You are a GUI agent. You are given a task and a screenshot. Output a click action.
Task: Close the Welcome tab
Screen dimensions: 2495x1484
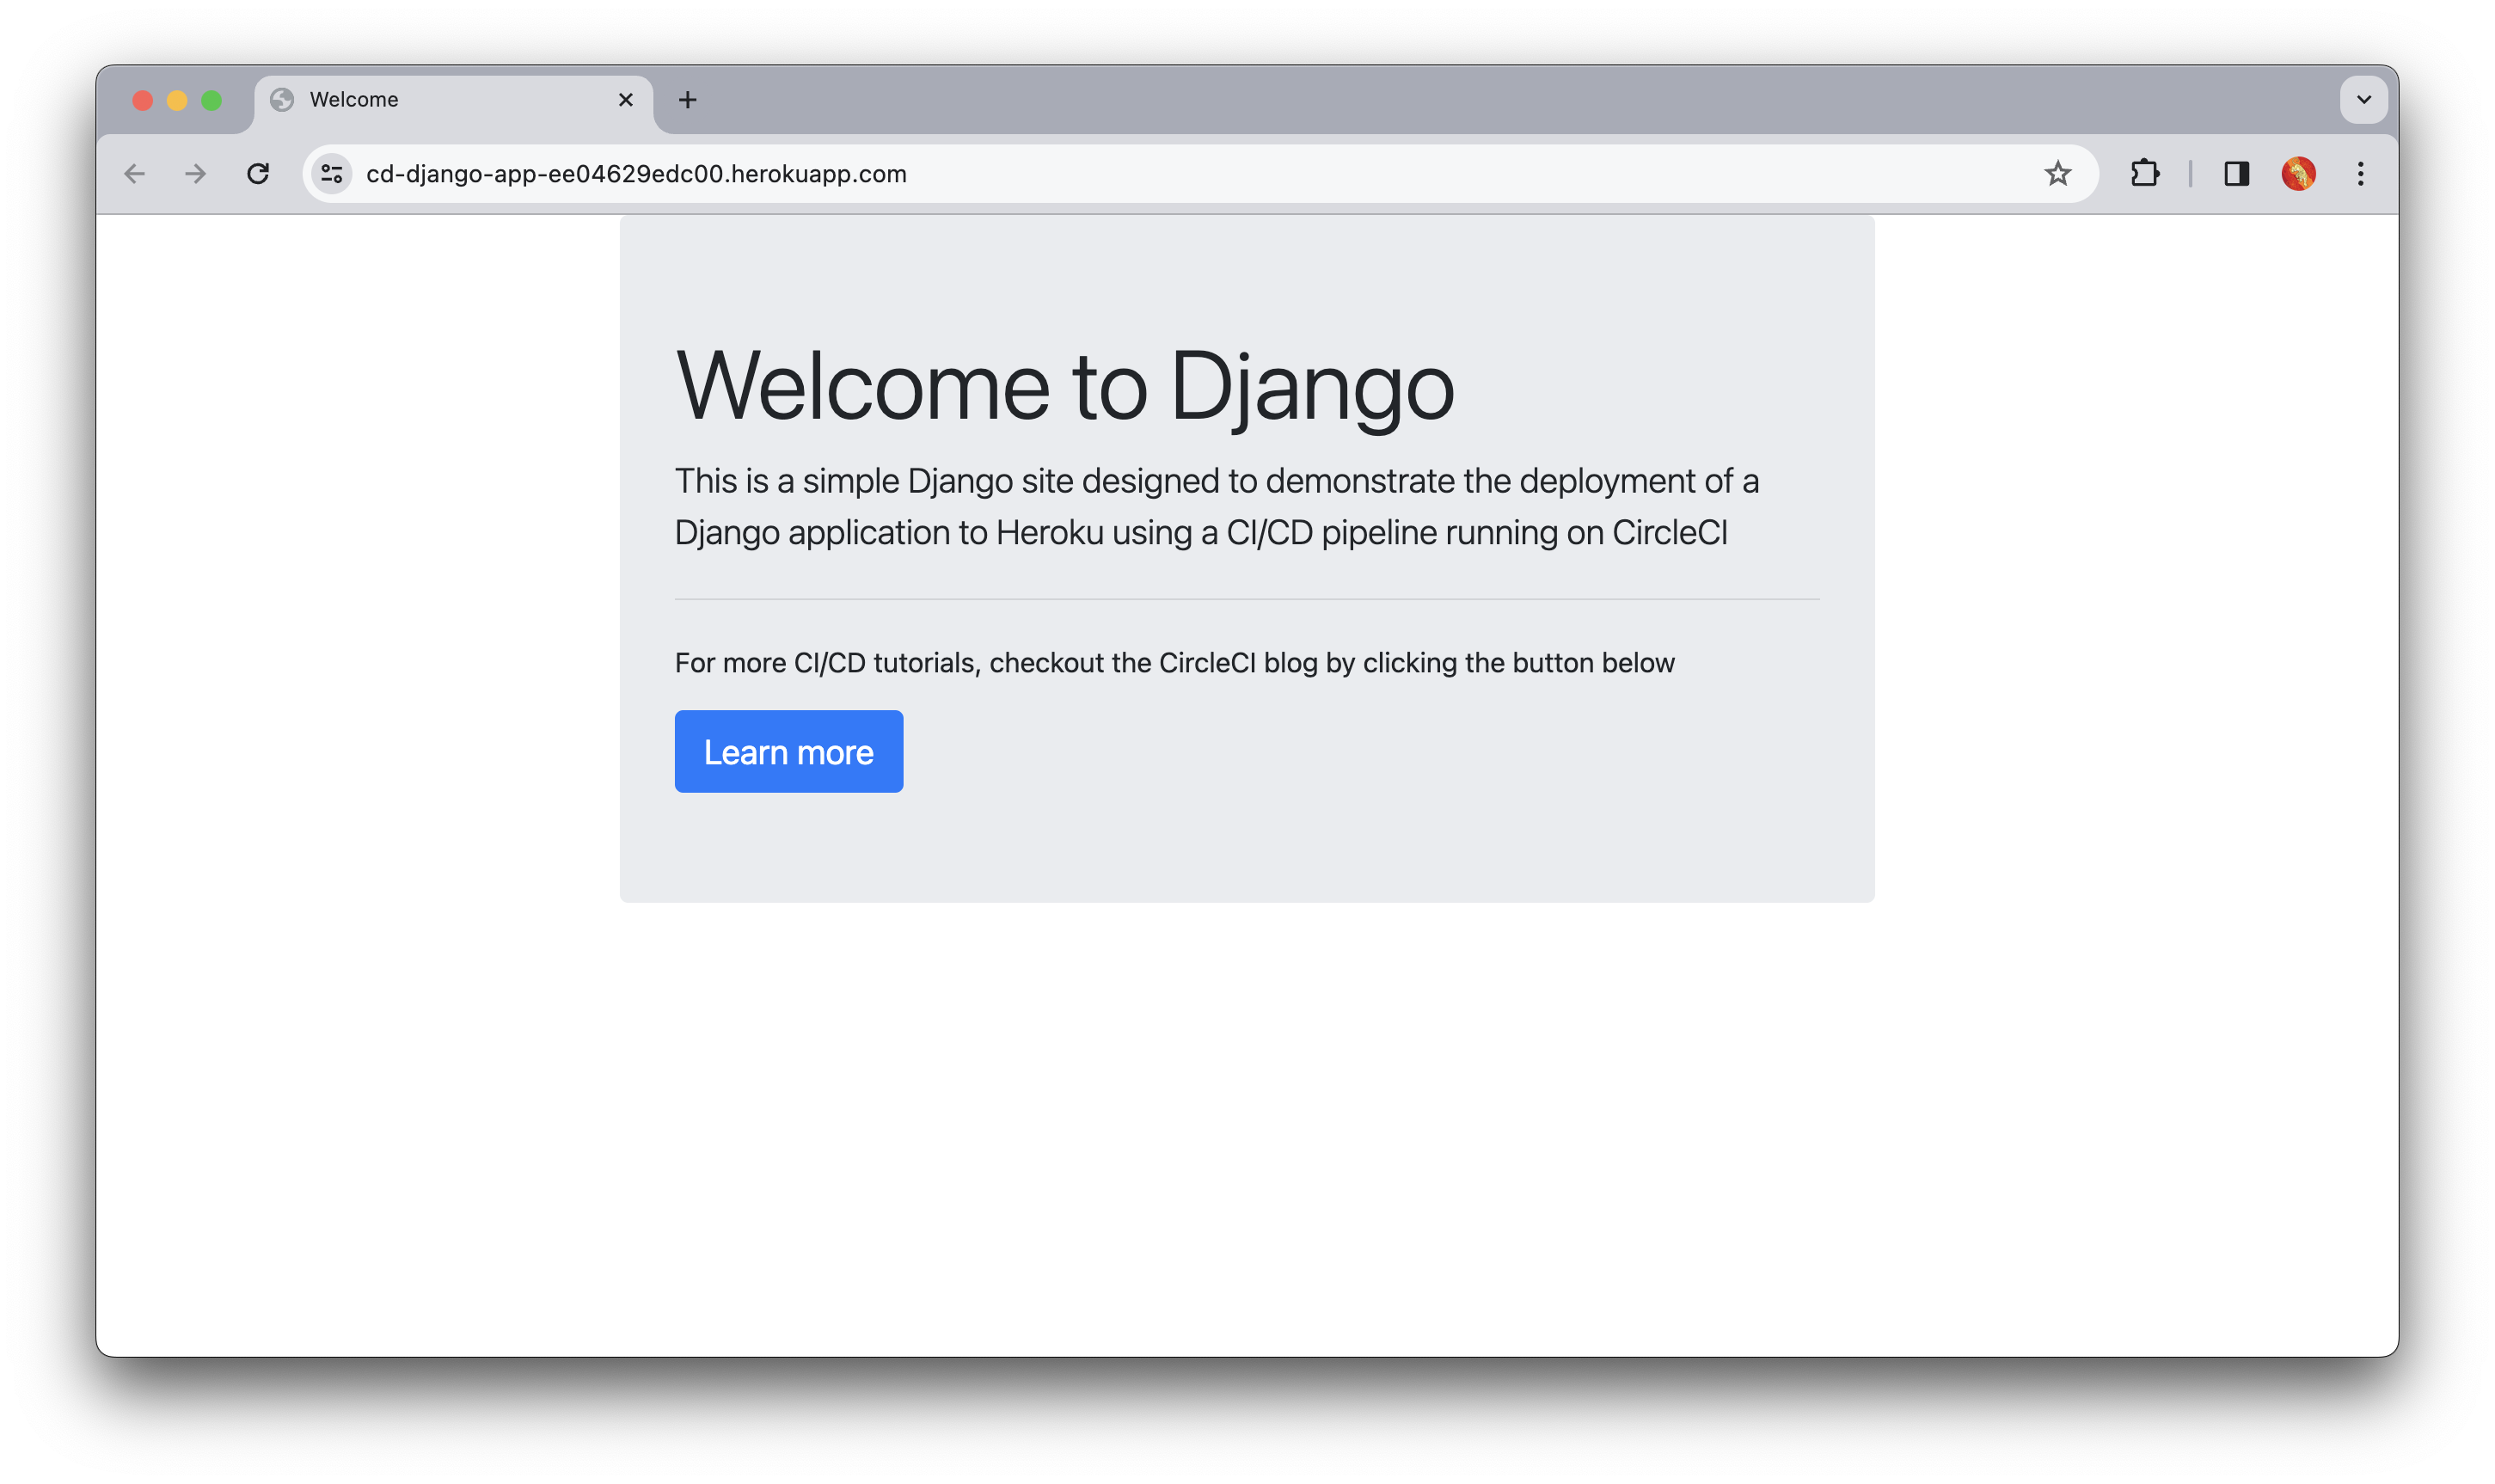(626, 99)
